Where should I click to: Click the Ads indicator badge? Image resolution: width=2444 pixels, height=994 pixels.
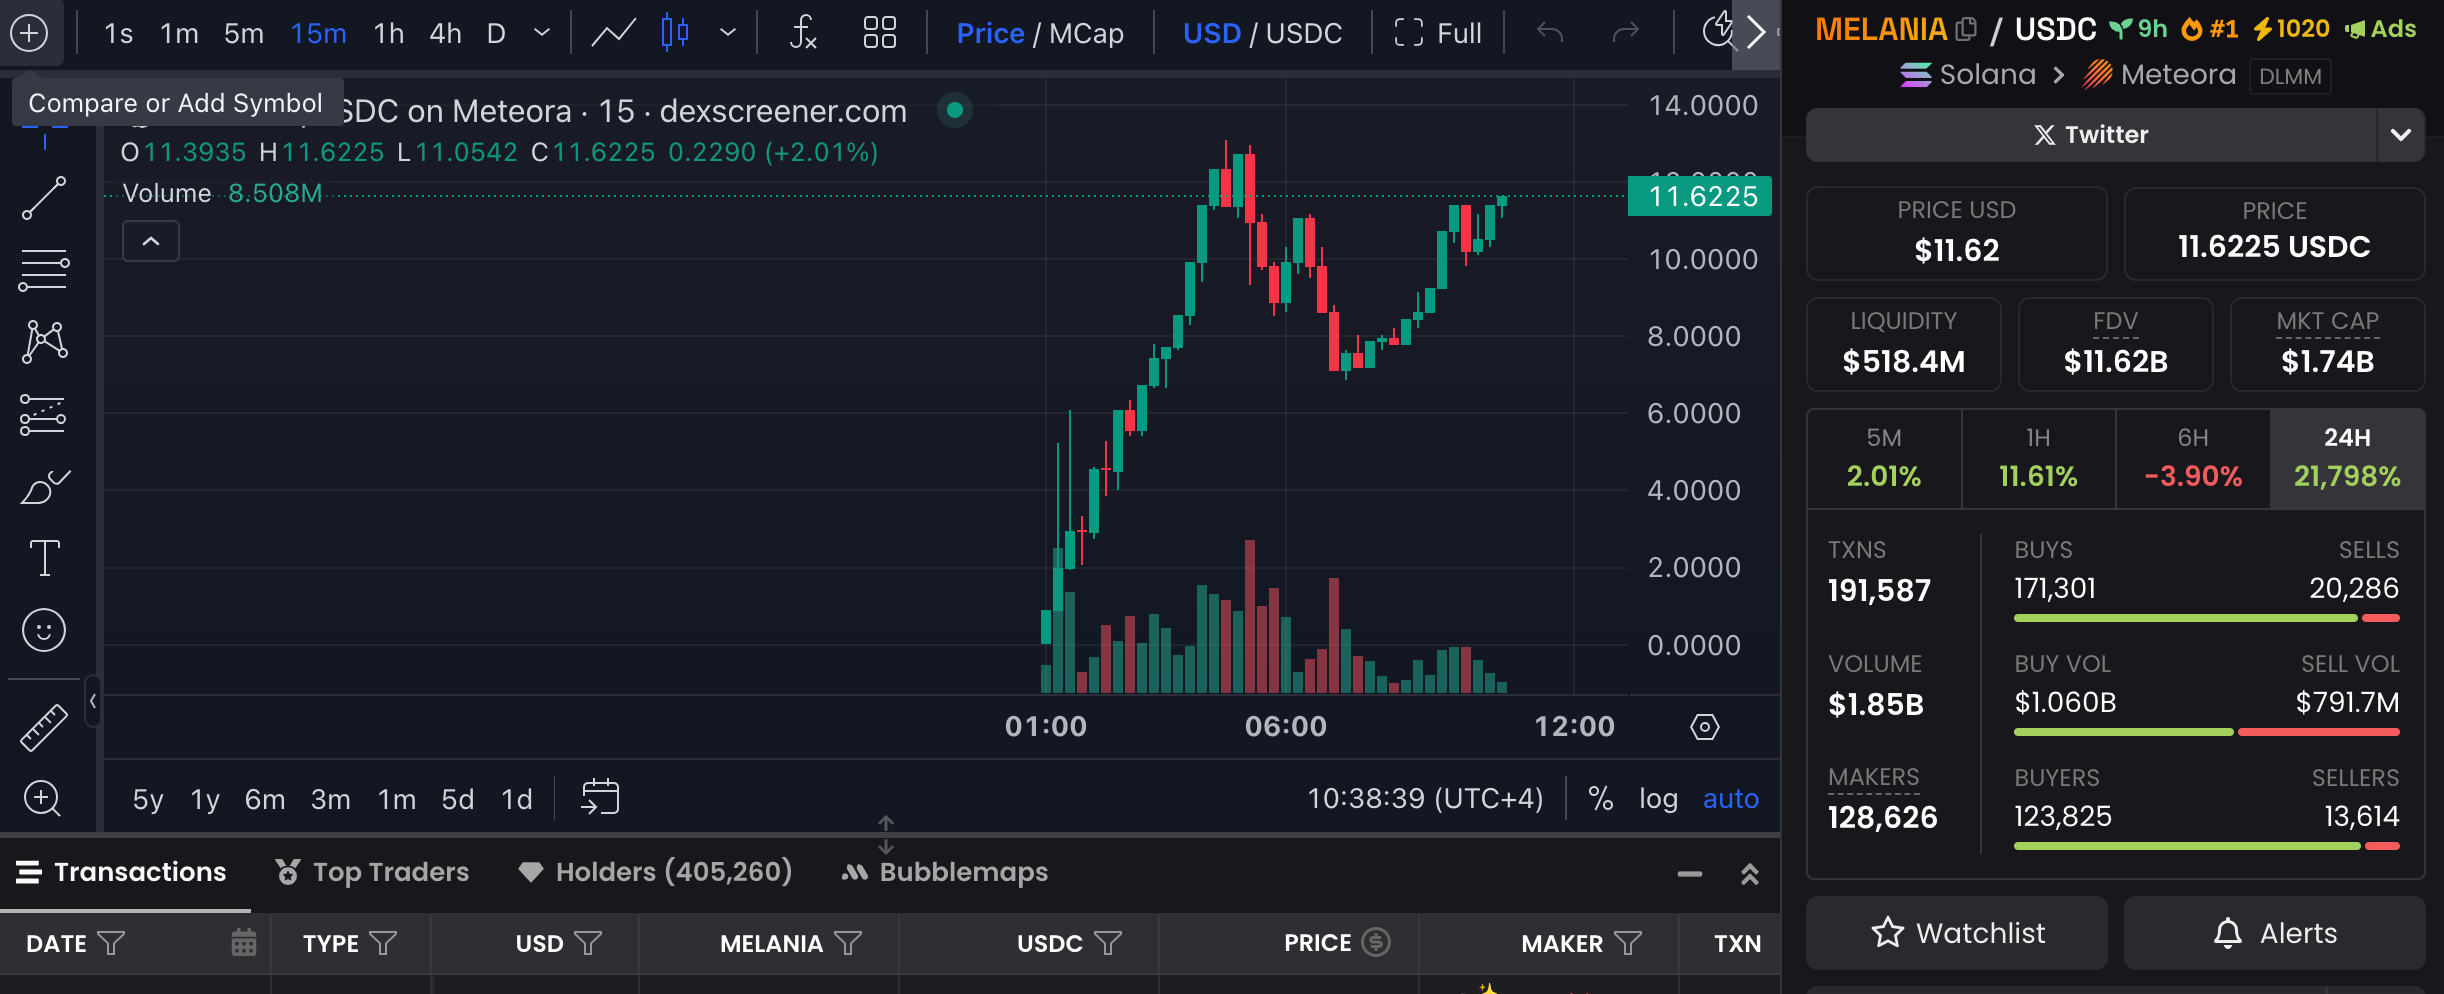[2379, 29]
